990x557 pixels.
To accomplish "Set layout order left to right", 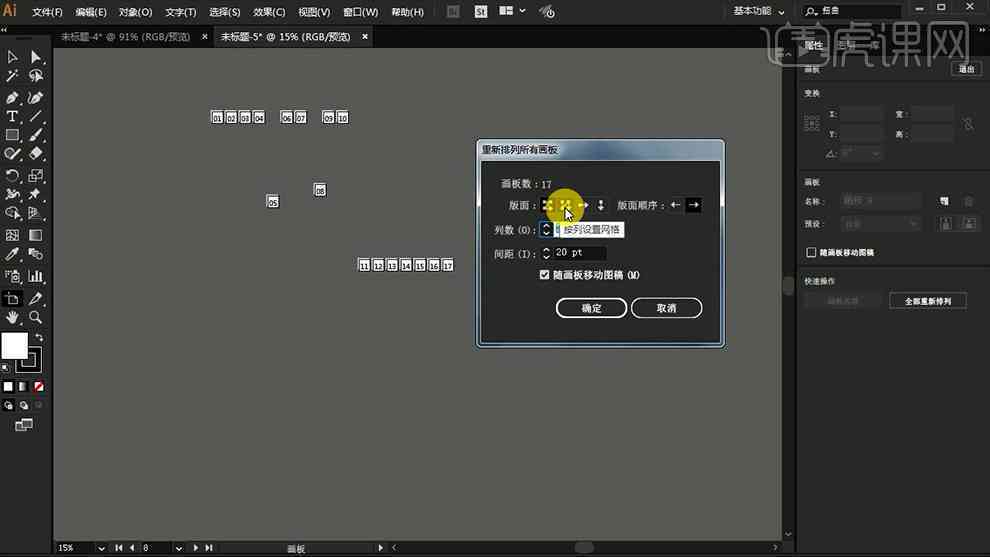I will point(693,205).
